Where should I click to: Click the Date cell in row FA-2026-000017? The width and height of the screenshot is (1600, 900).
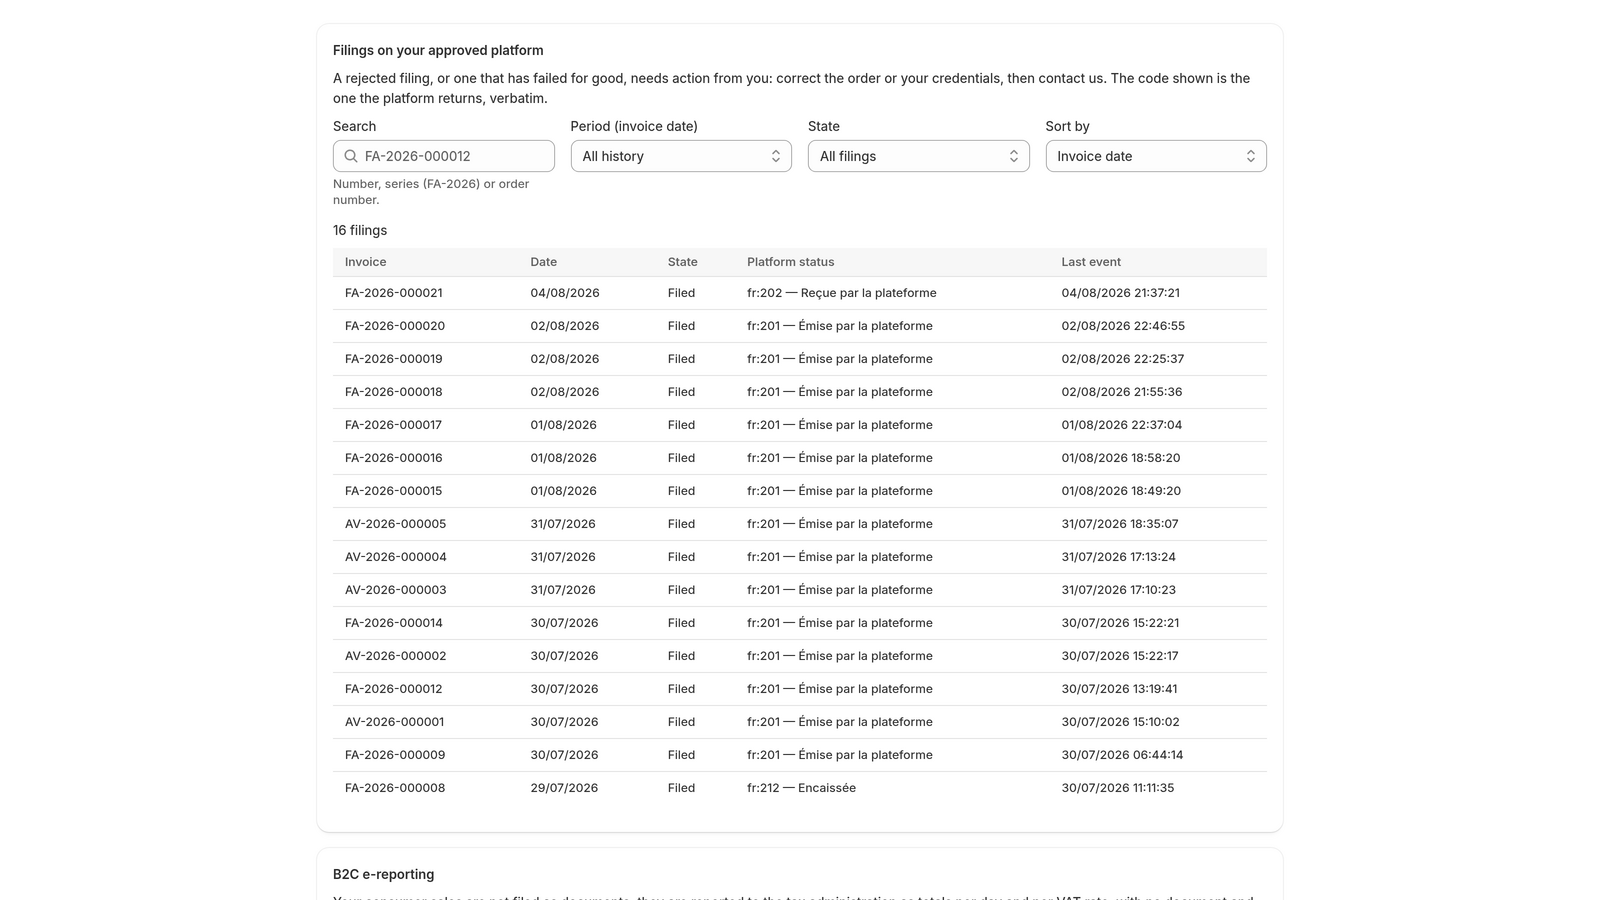[x=564, y=425]
